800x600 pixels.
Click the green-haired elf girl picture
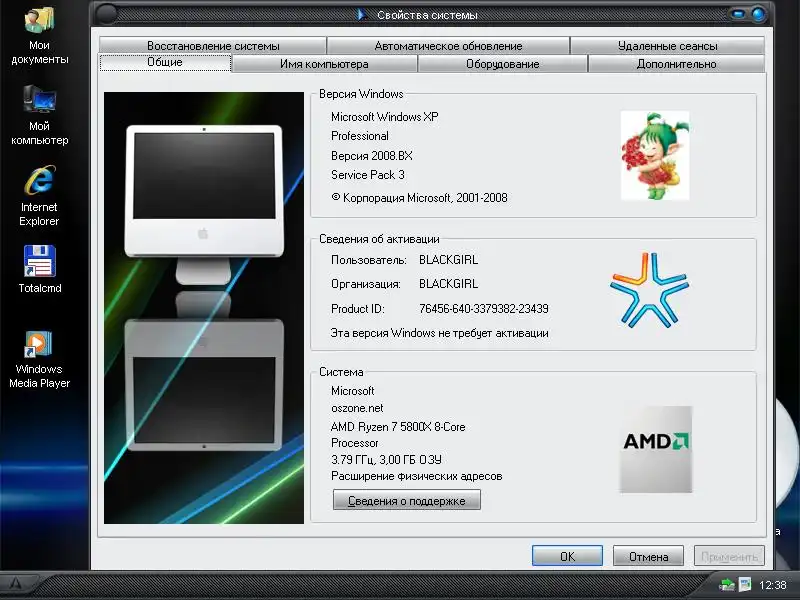[655, 156]
